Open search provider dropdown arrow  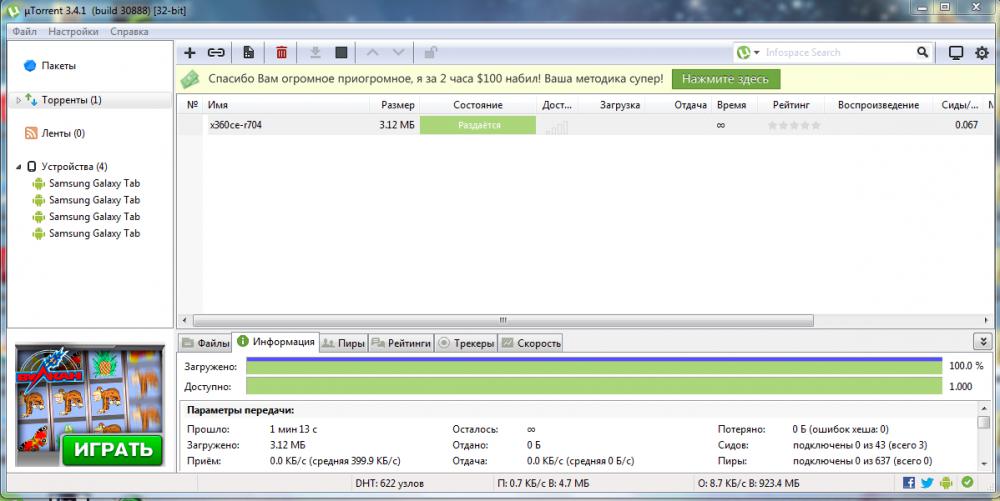coord(757,53)
